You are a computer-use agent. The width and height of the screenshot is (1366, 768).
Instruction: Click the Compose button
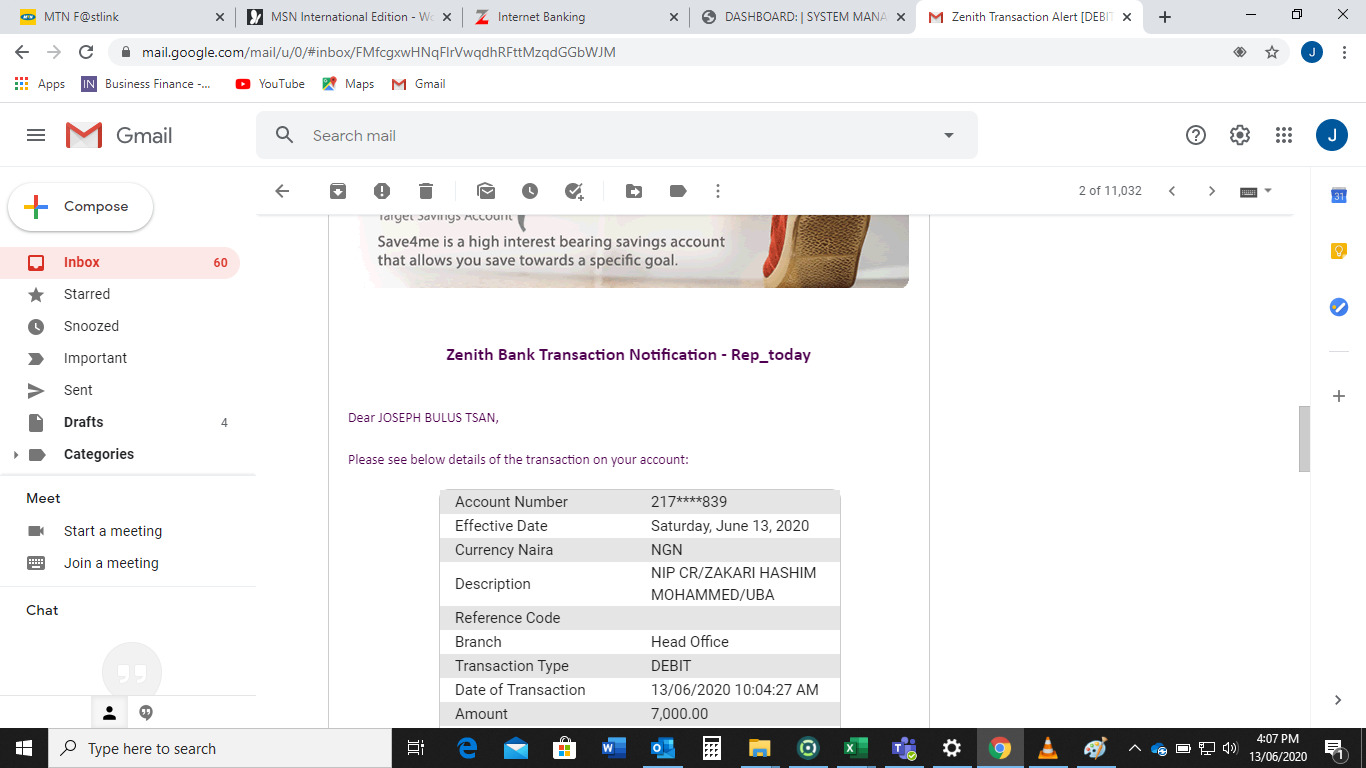81,207
